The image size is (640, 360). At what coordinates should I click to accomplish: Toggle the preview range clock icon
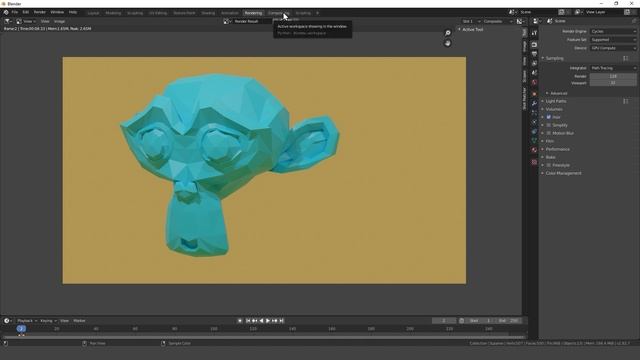click(x=462, y=321)
